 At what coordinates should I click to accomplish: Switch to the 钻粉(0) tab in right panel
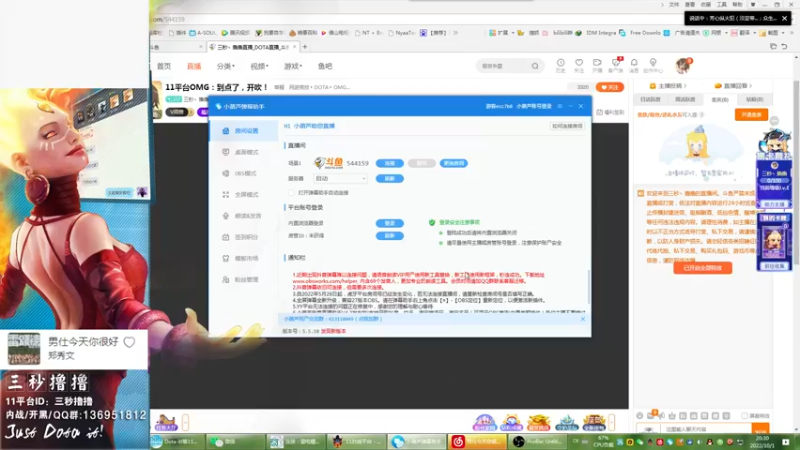coord(754,99)
